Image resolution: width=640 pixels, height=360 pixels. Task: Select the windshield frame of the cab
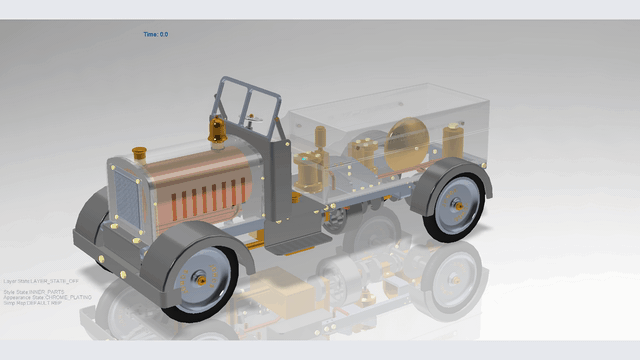[x=247, y=107]
